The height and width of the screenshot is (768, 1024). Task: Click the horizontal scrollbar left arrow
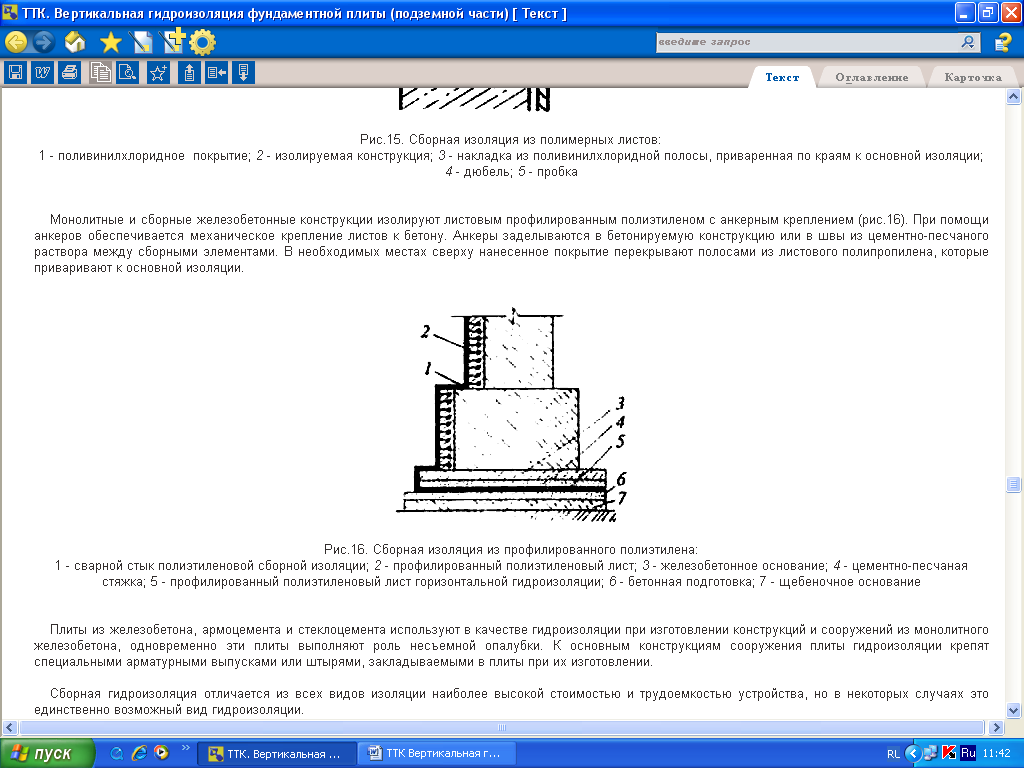pyautogui.click(x=10, y=727)
